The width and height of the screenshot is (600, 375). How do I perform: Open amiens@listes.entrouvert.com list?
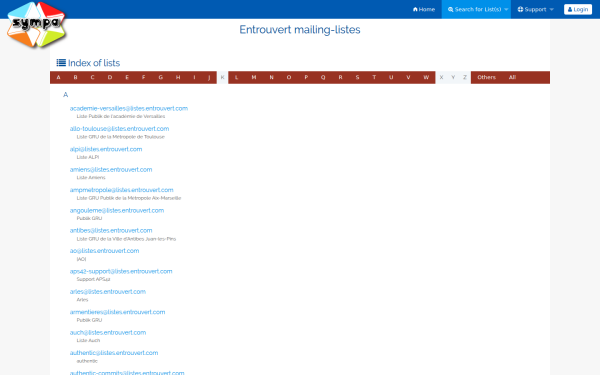coord(111,170)
